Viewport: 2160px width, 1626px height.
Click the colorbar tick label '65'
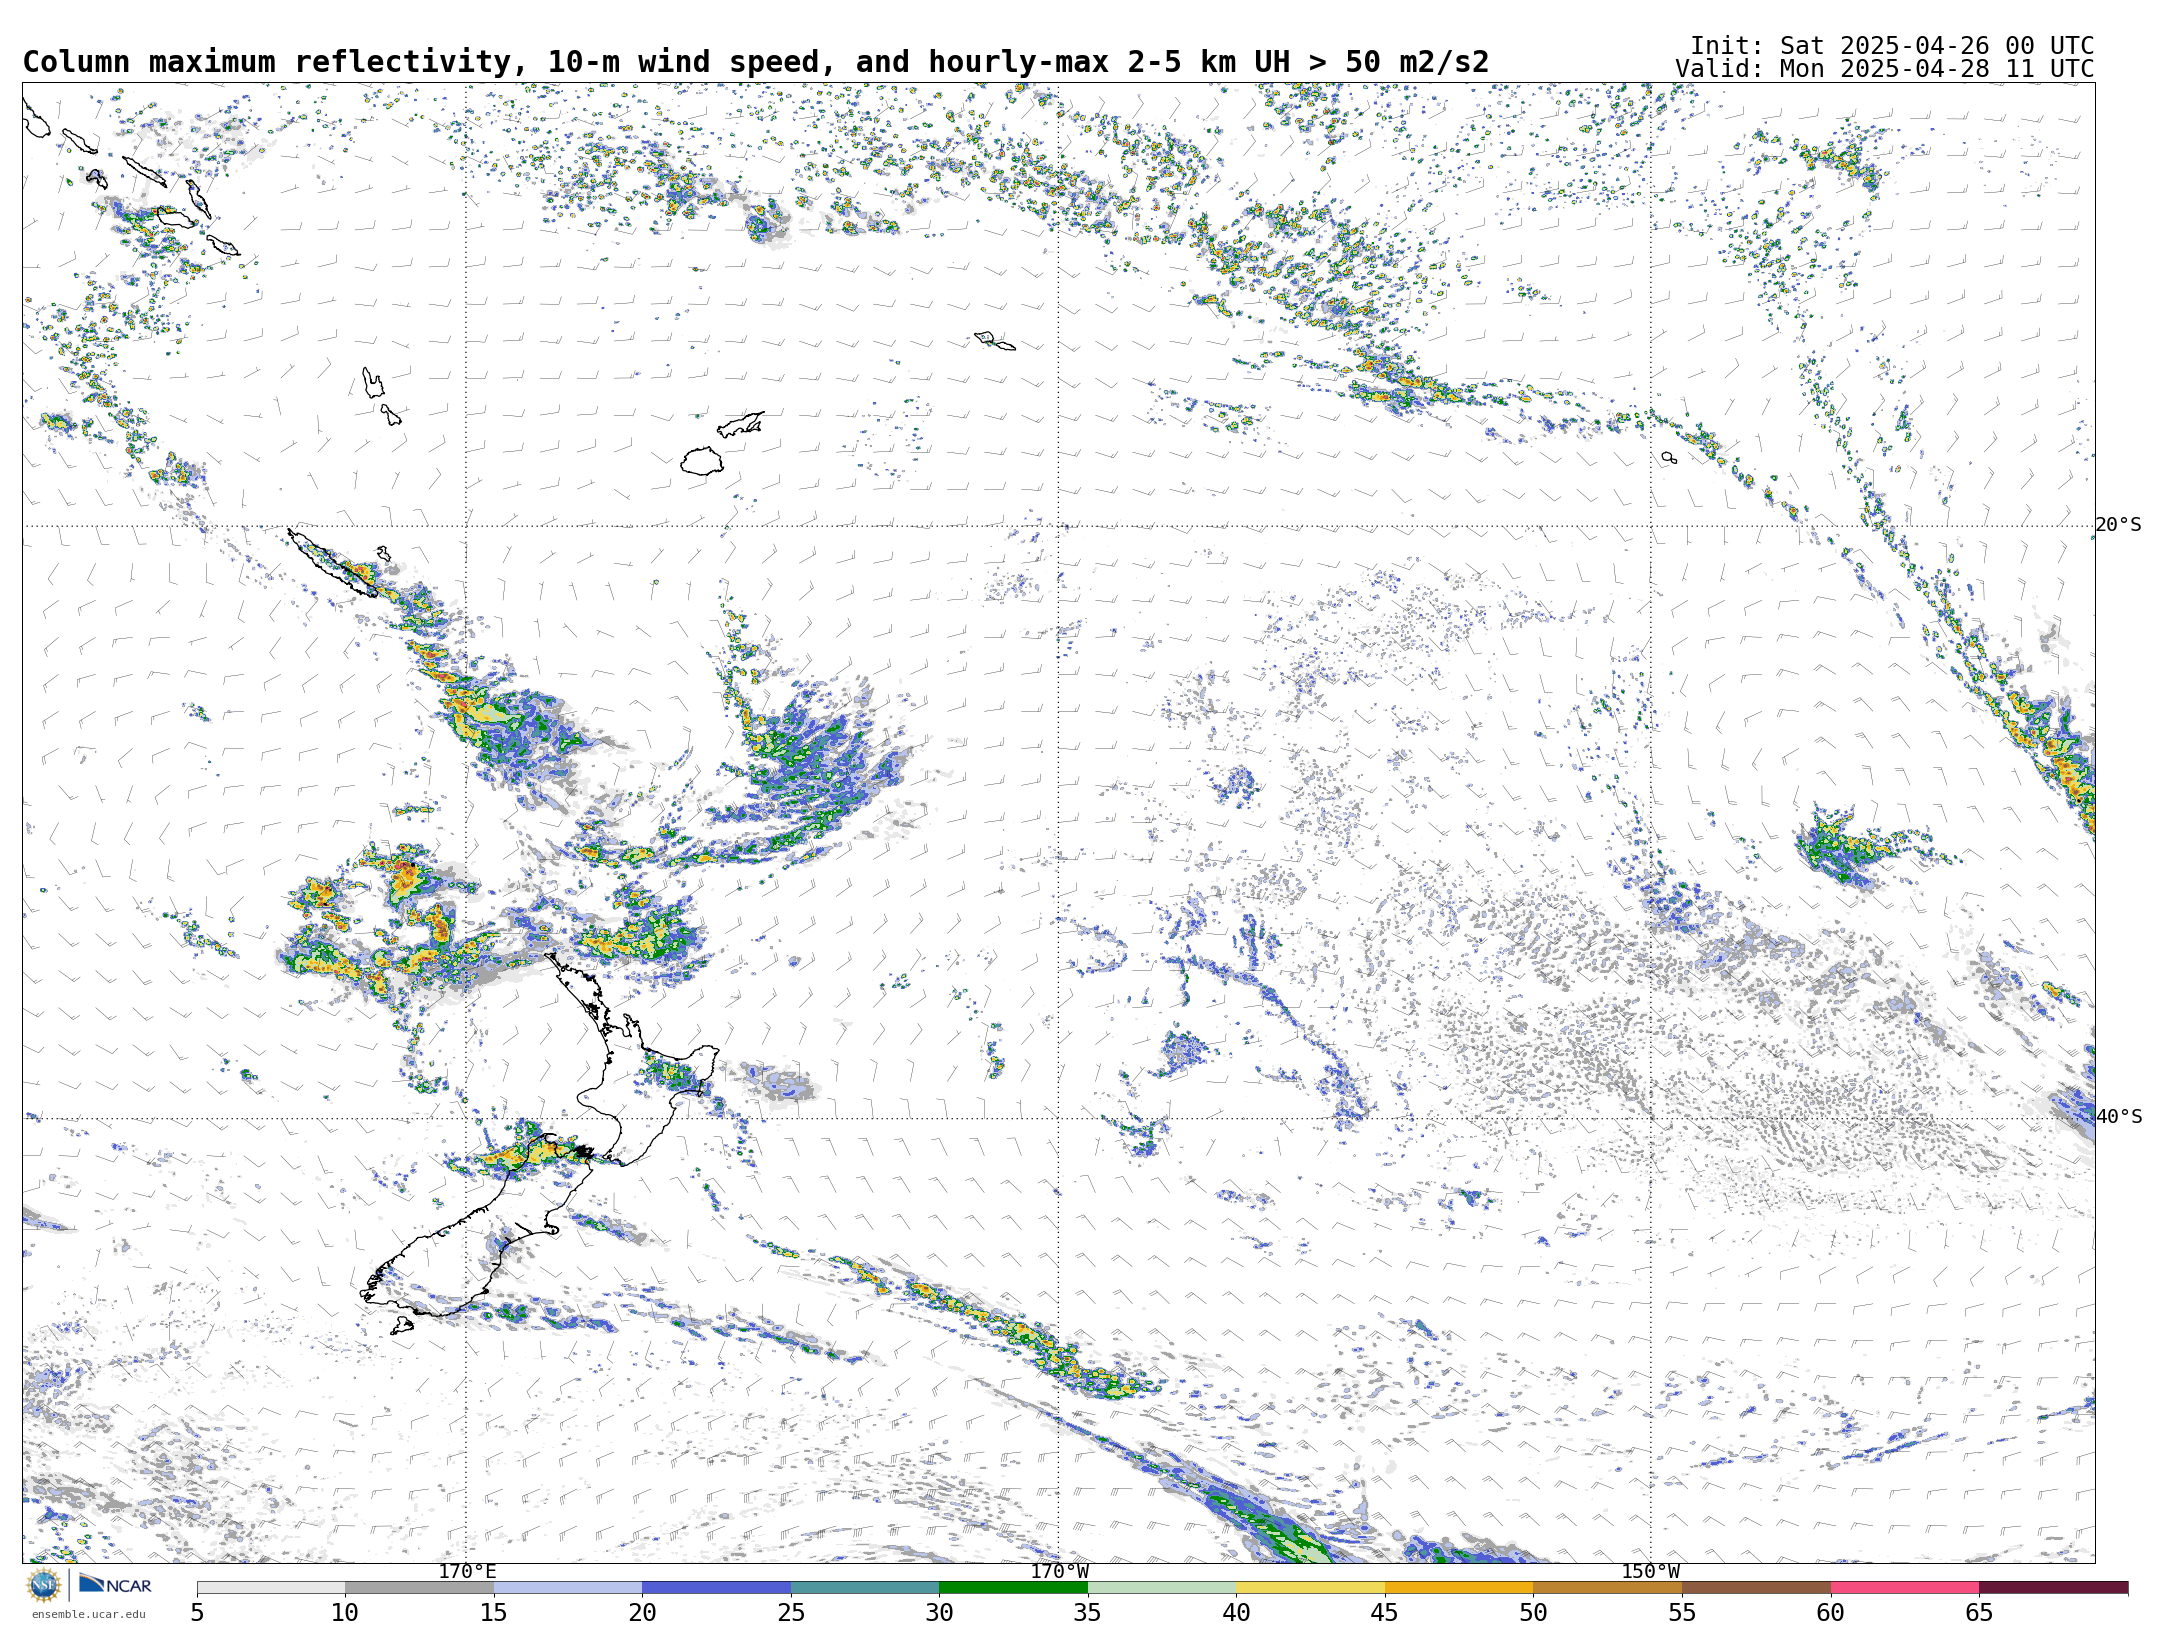1979,1612
